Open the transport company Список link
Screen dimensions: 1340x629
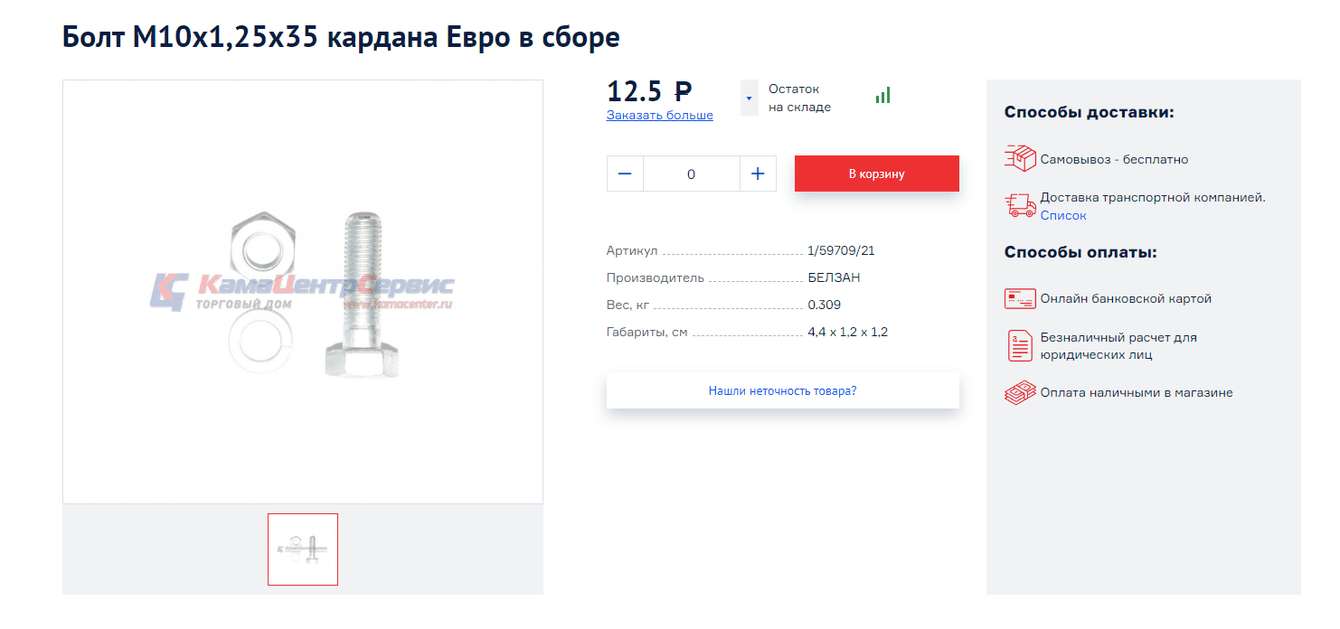1063,216
